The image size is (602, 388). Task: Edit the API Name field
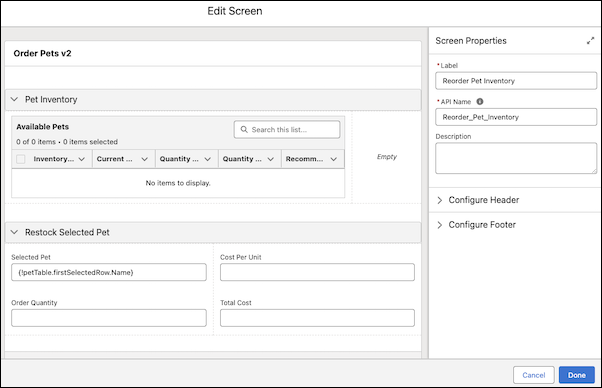pyautogui.click(x=516, y=117)
